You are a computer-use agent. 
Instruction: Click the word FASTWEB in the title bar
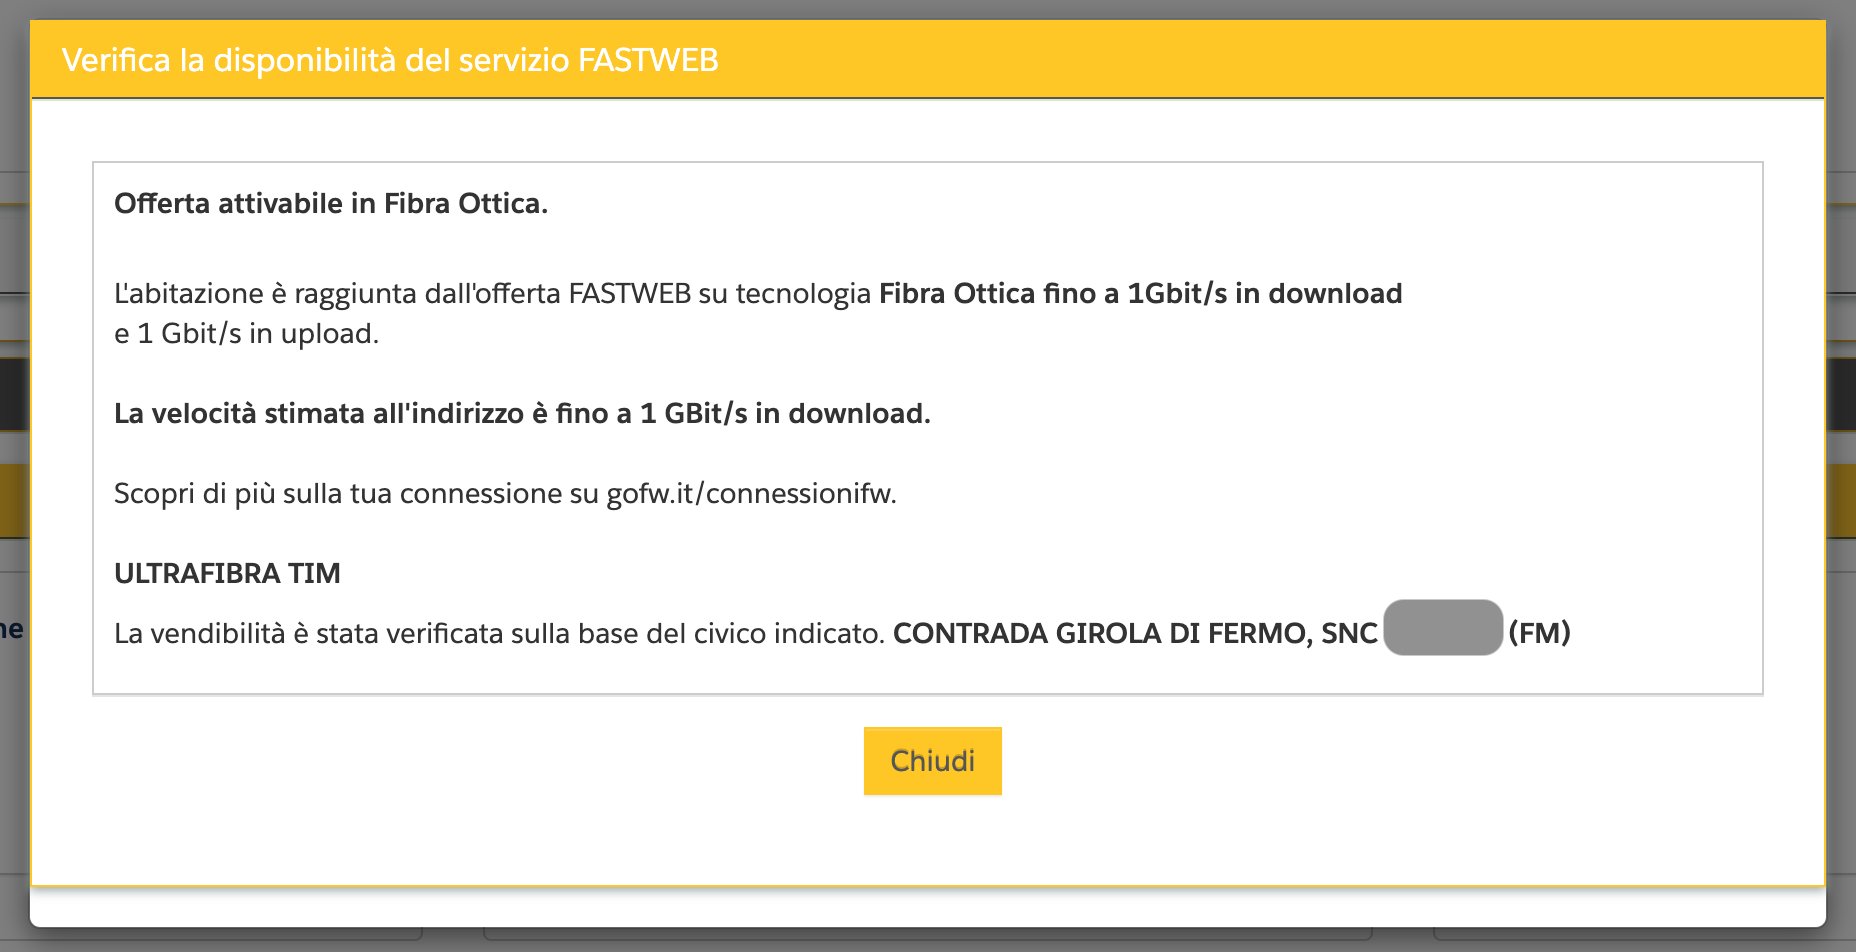point(647,60)
